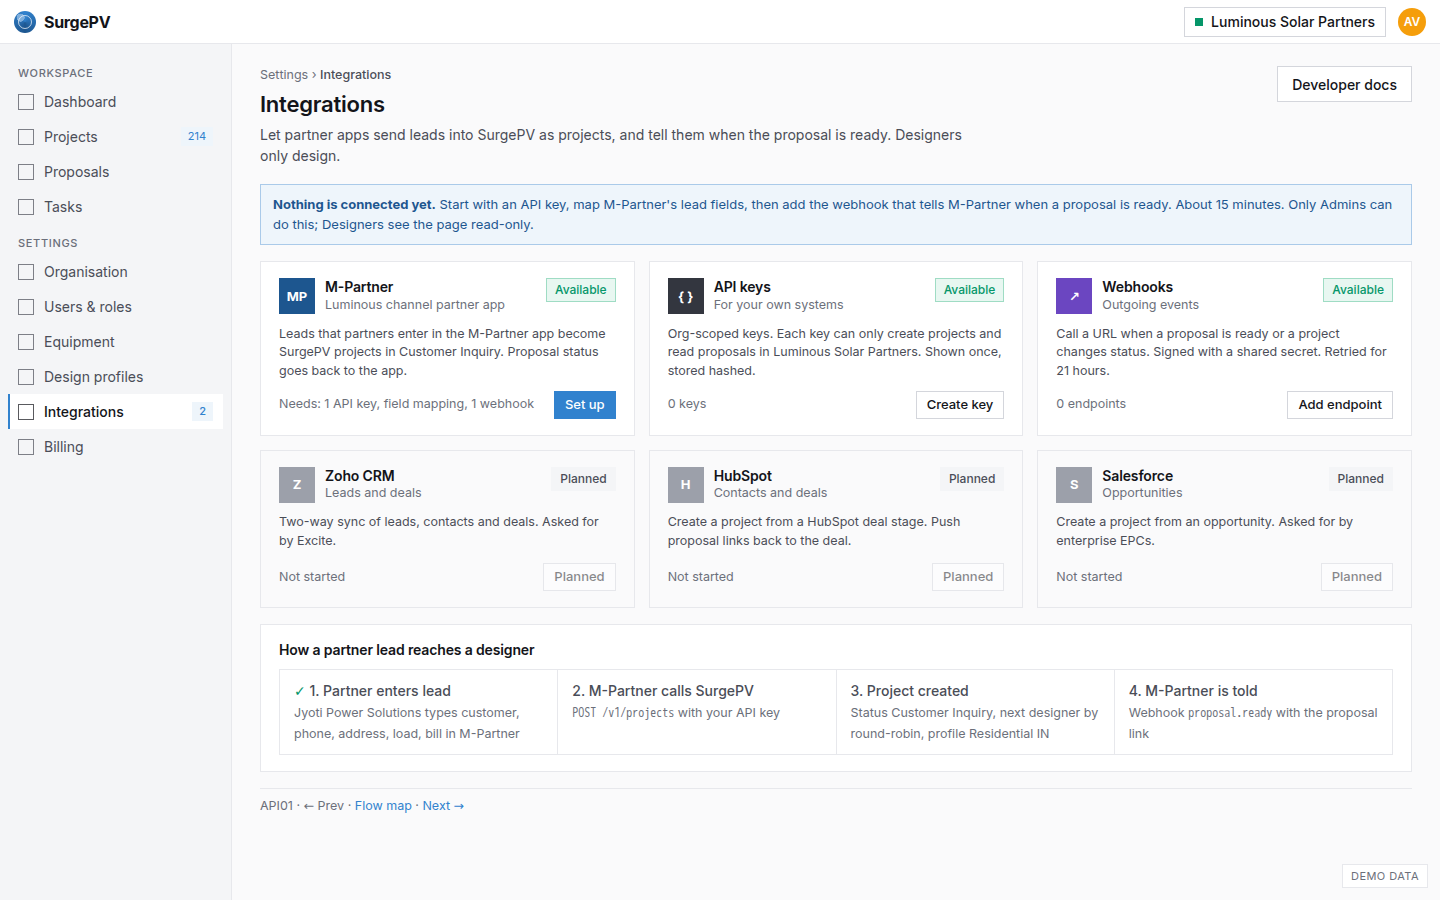Click the Tasks sidebar icon box
The image size is (1440, 900).
pyautogui.click(x=26, y=207)
